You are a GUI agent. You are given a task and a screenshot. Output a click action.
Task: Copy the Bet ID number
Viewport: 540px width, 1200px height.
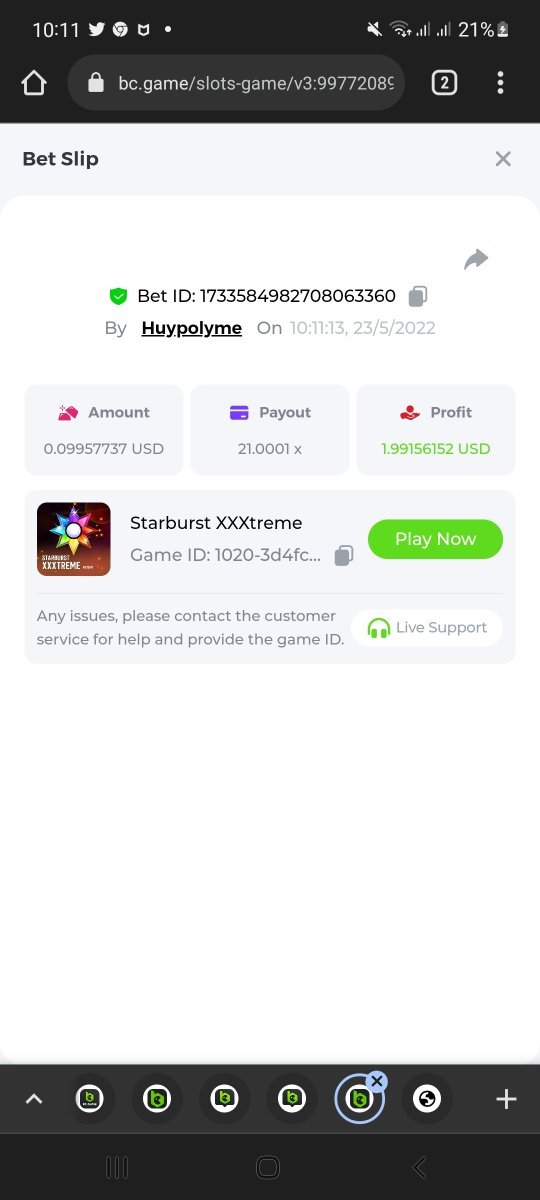point(418,296)
